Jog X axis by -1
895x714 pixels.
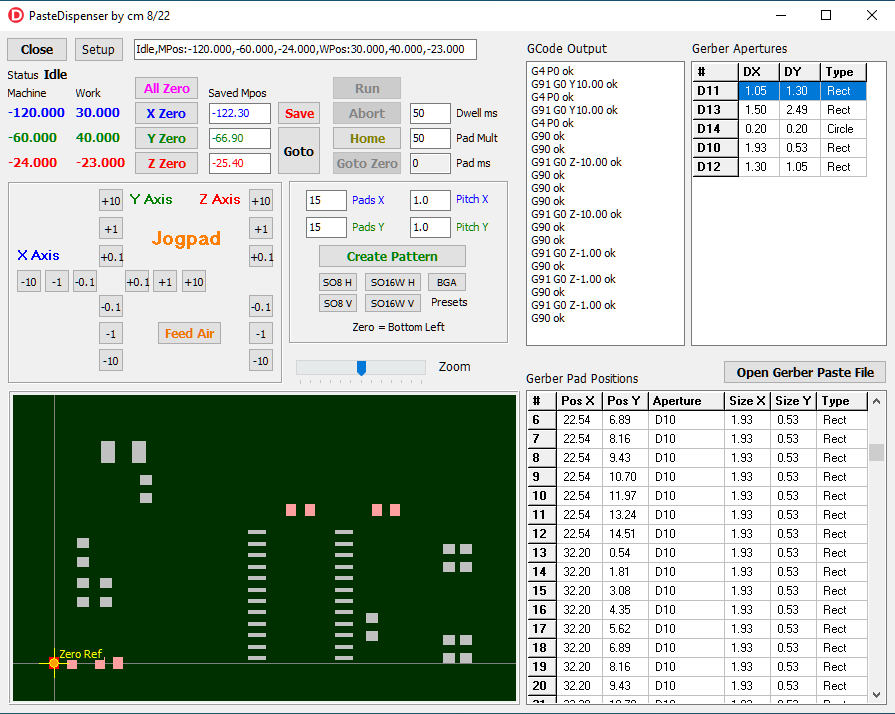(58, 282)
